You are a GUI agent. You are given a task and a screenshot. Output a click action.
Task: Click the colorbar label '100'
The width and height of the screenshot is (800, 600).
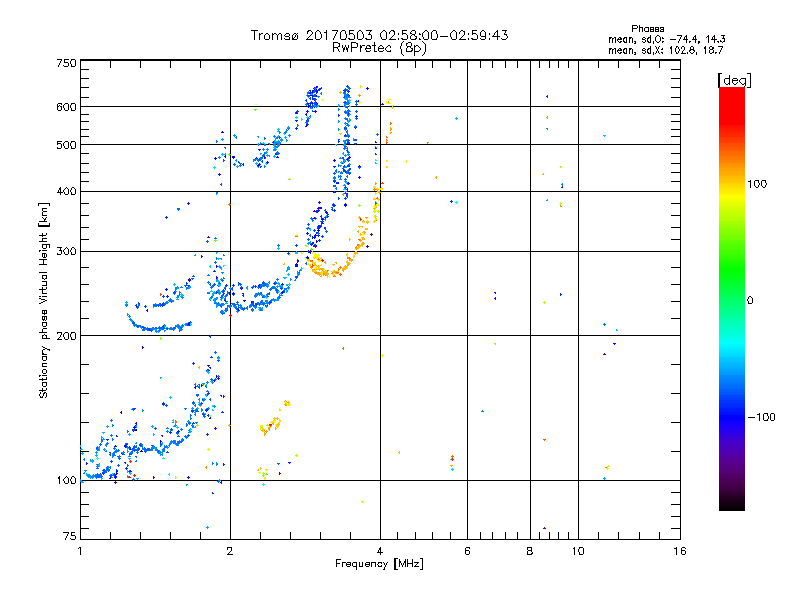(x=757, y=184)
